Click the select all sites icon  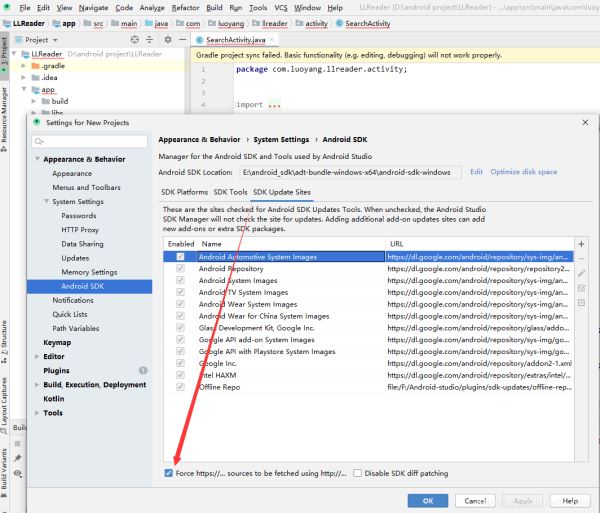coord(581,288)
